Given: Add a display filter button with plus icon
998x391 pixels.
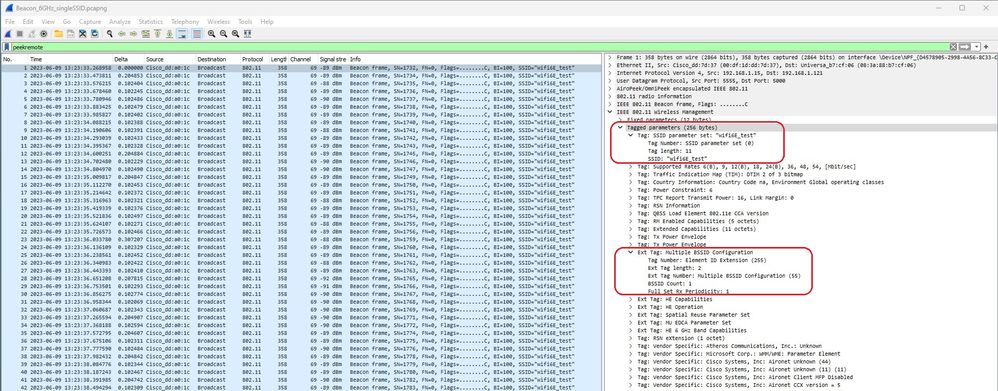Looking at the screenshot, I should pyautogui.click(x=987, y=47).
